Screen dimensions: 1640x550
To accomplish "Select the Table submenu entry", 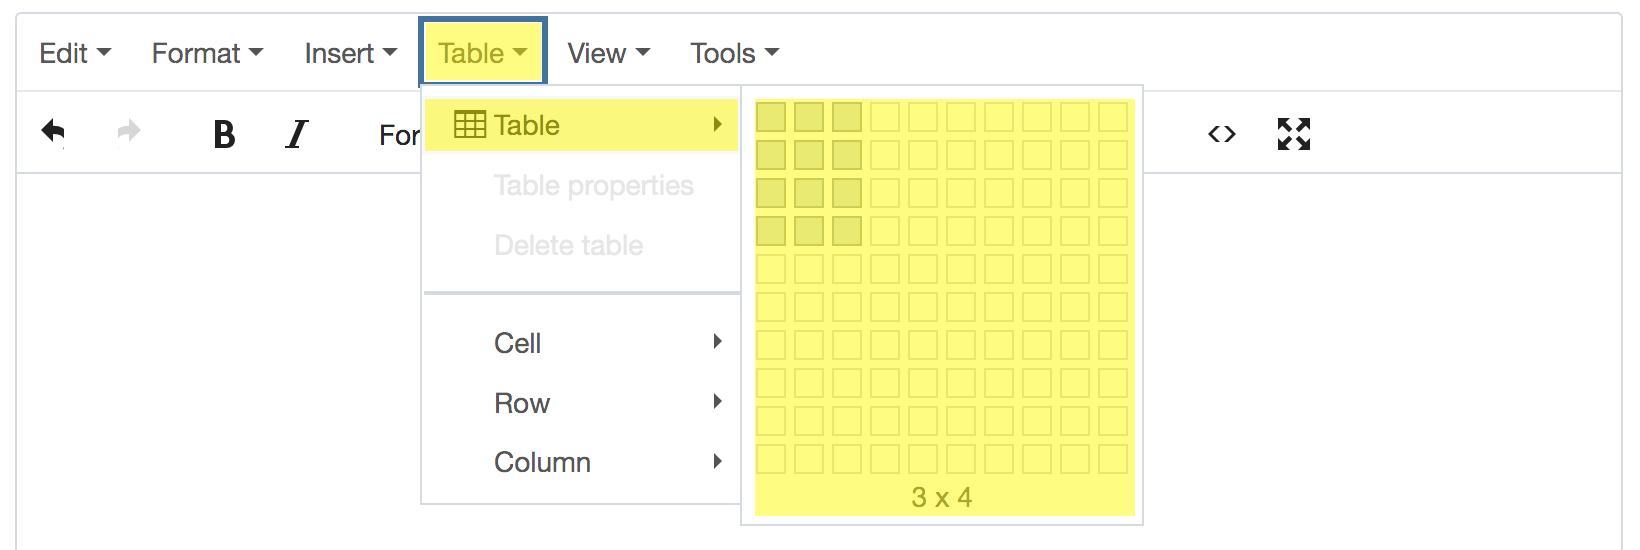I will (582, 125).
